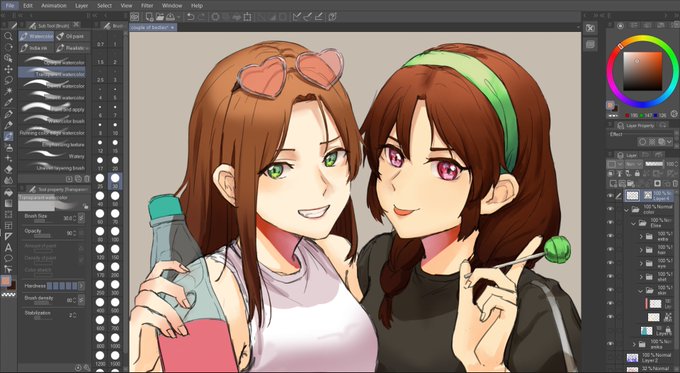Select the Frame border tool
The image size is (680, 373).
coord(8,226)
